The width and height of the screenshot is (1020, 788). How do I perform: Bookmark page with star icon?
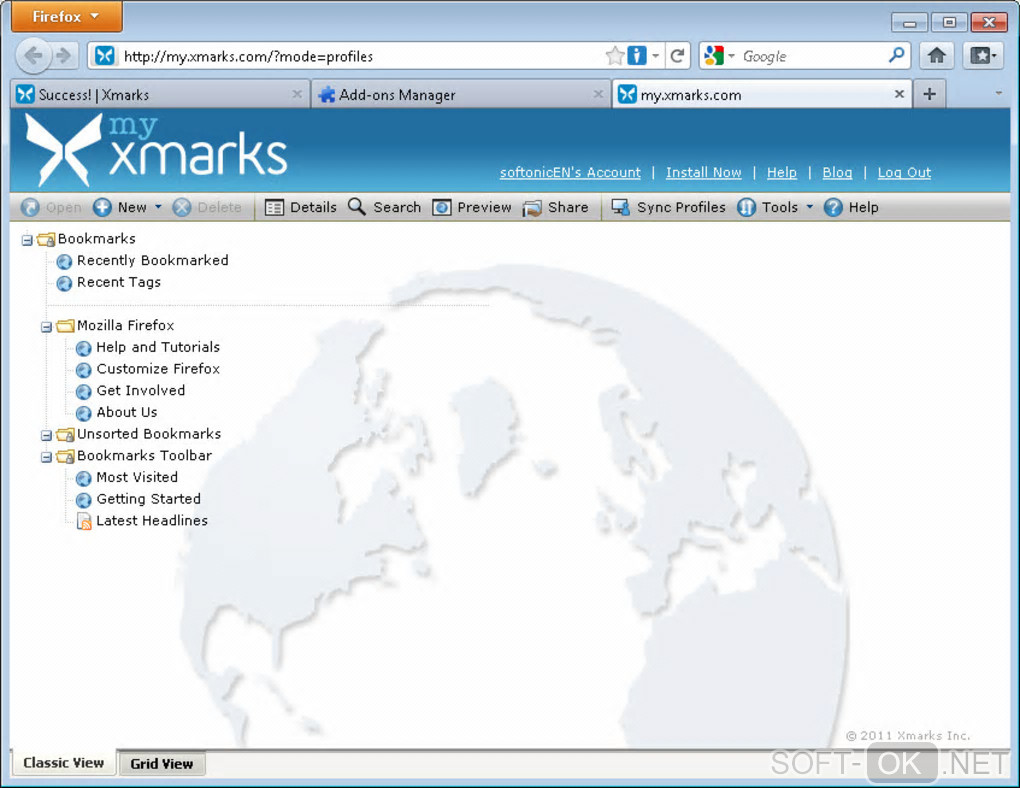[x=614, y=56]
